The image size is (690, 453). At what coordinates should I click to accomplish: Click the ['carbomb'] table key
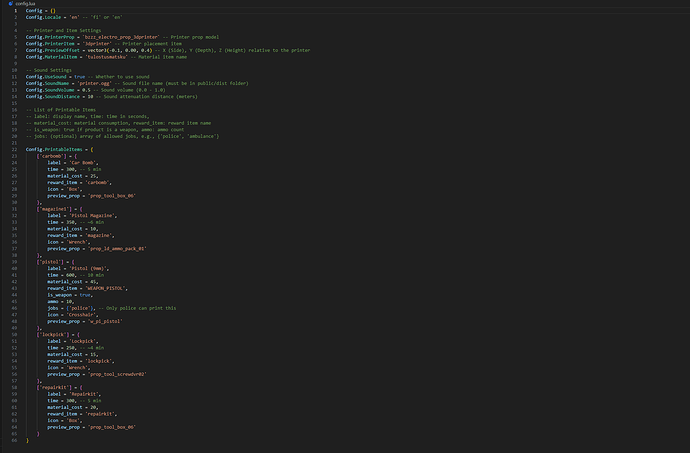tap(51, 156)
